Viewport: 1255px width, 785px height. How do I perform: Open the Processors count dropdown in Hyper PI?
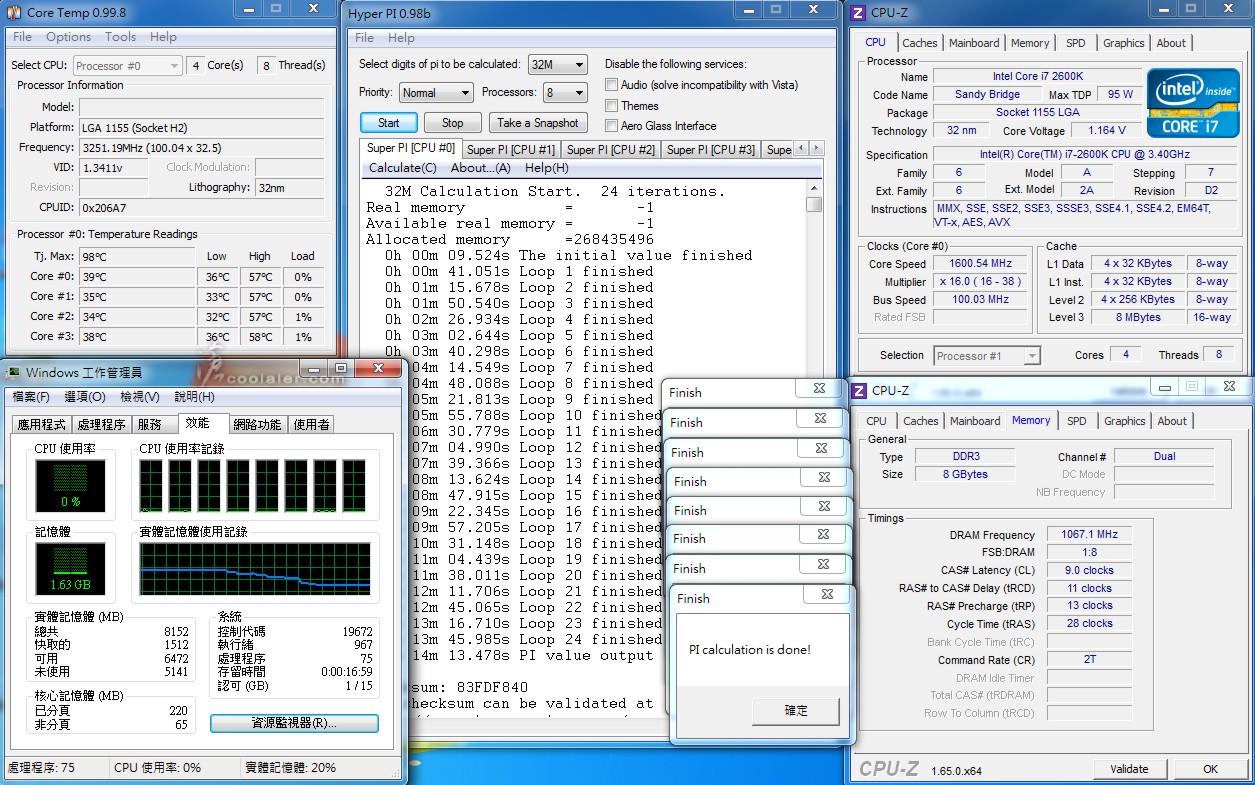(x=565, y=92)
